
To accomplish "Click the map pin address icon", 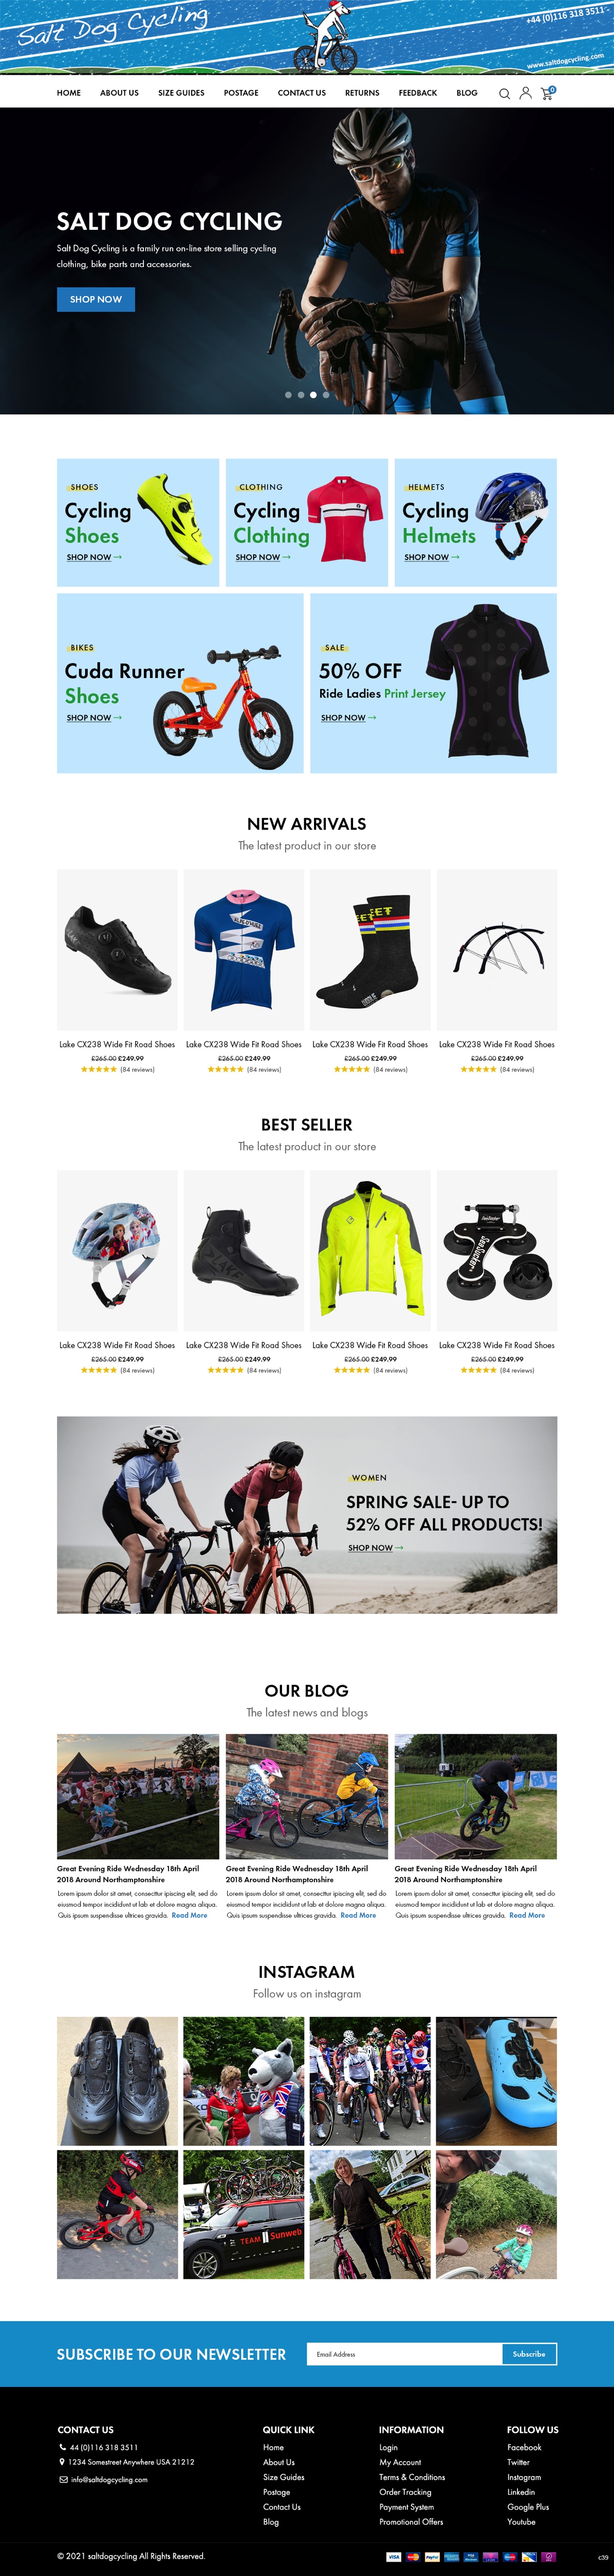I will pos(62,2462).
